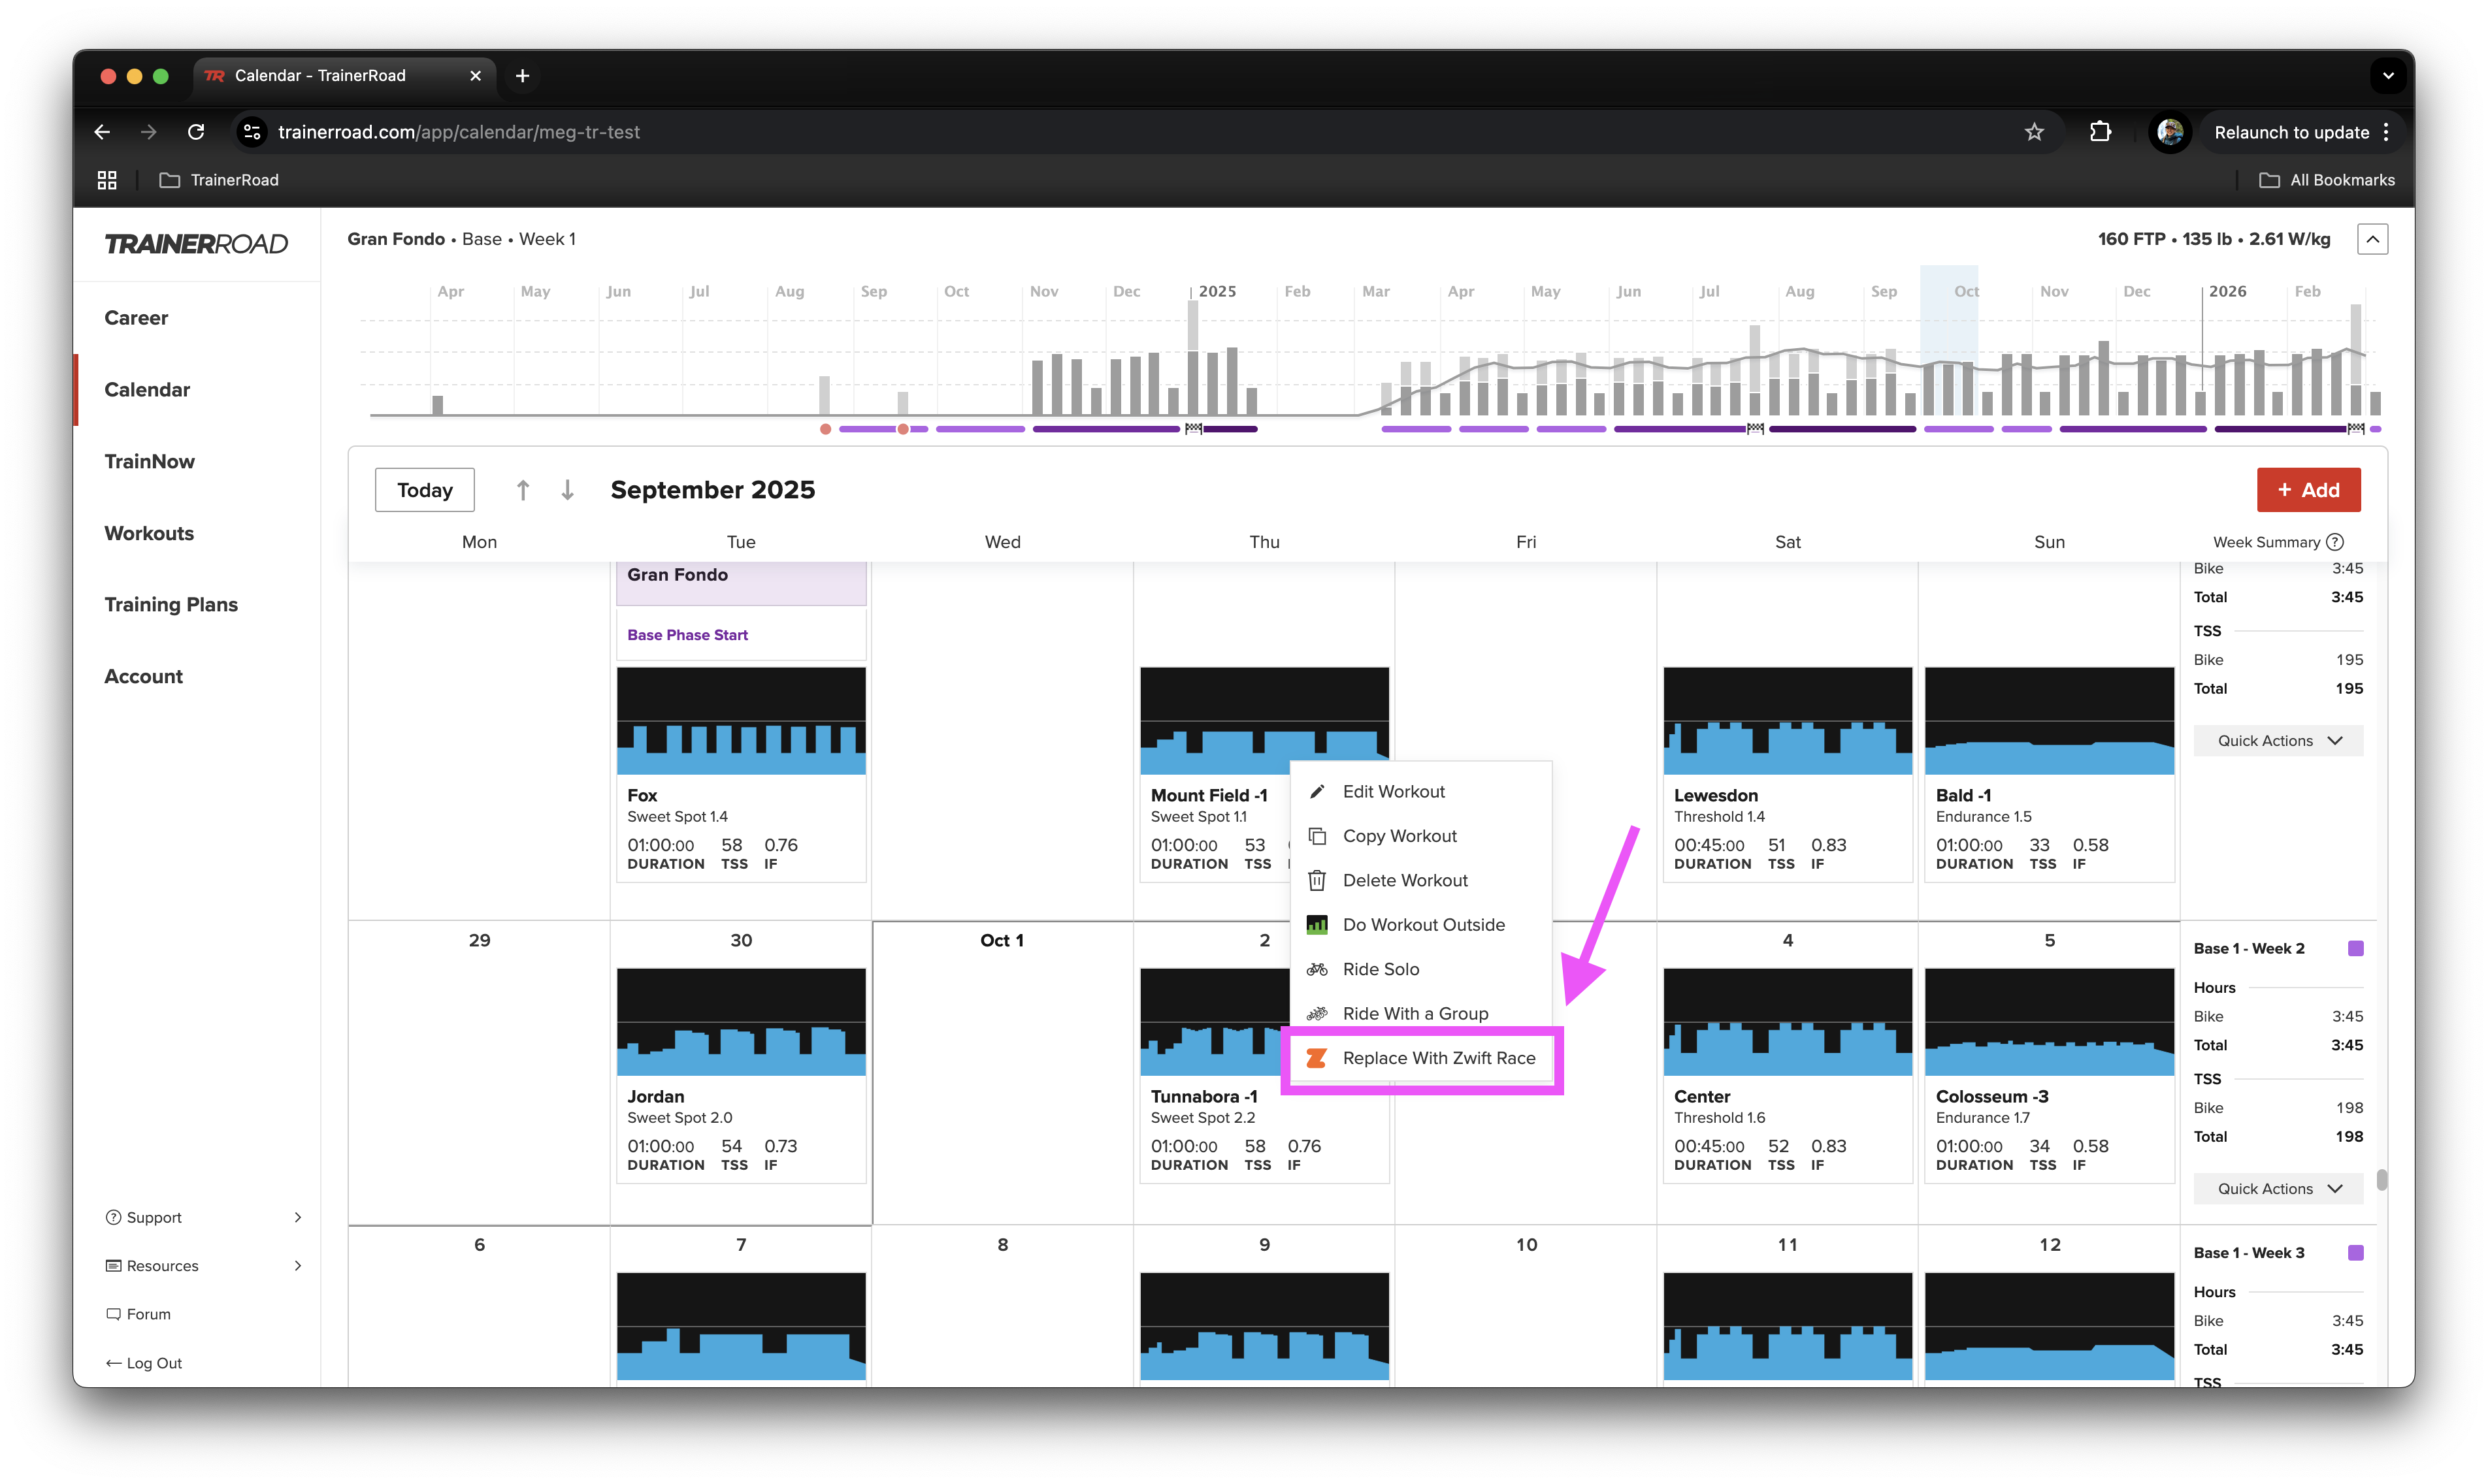Select Copy Workout from the context menu
2488x1484 pixels.
[1421, 836]
